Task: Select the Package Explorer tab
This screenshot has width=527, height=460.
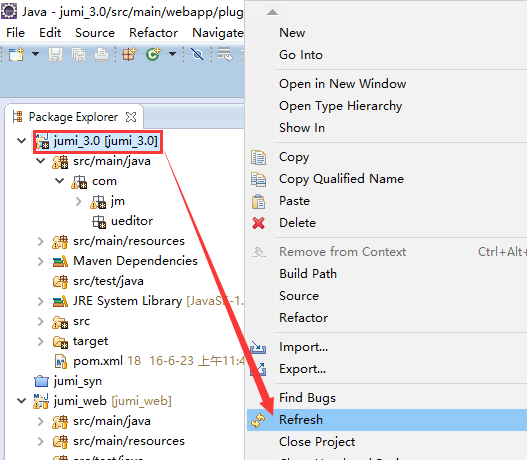Action: 73,117
